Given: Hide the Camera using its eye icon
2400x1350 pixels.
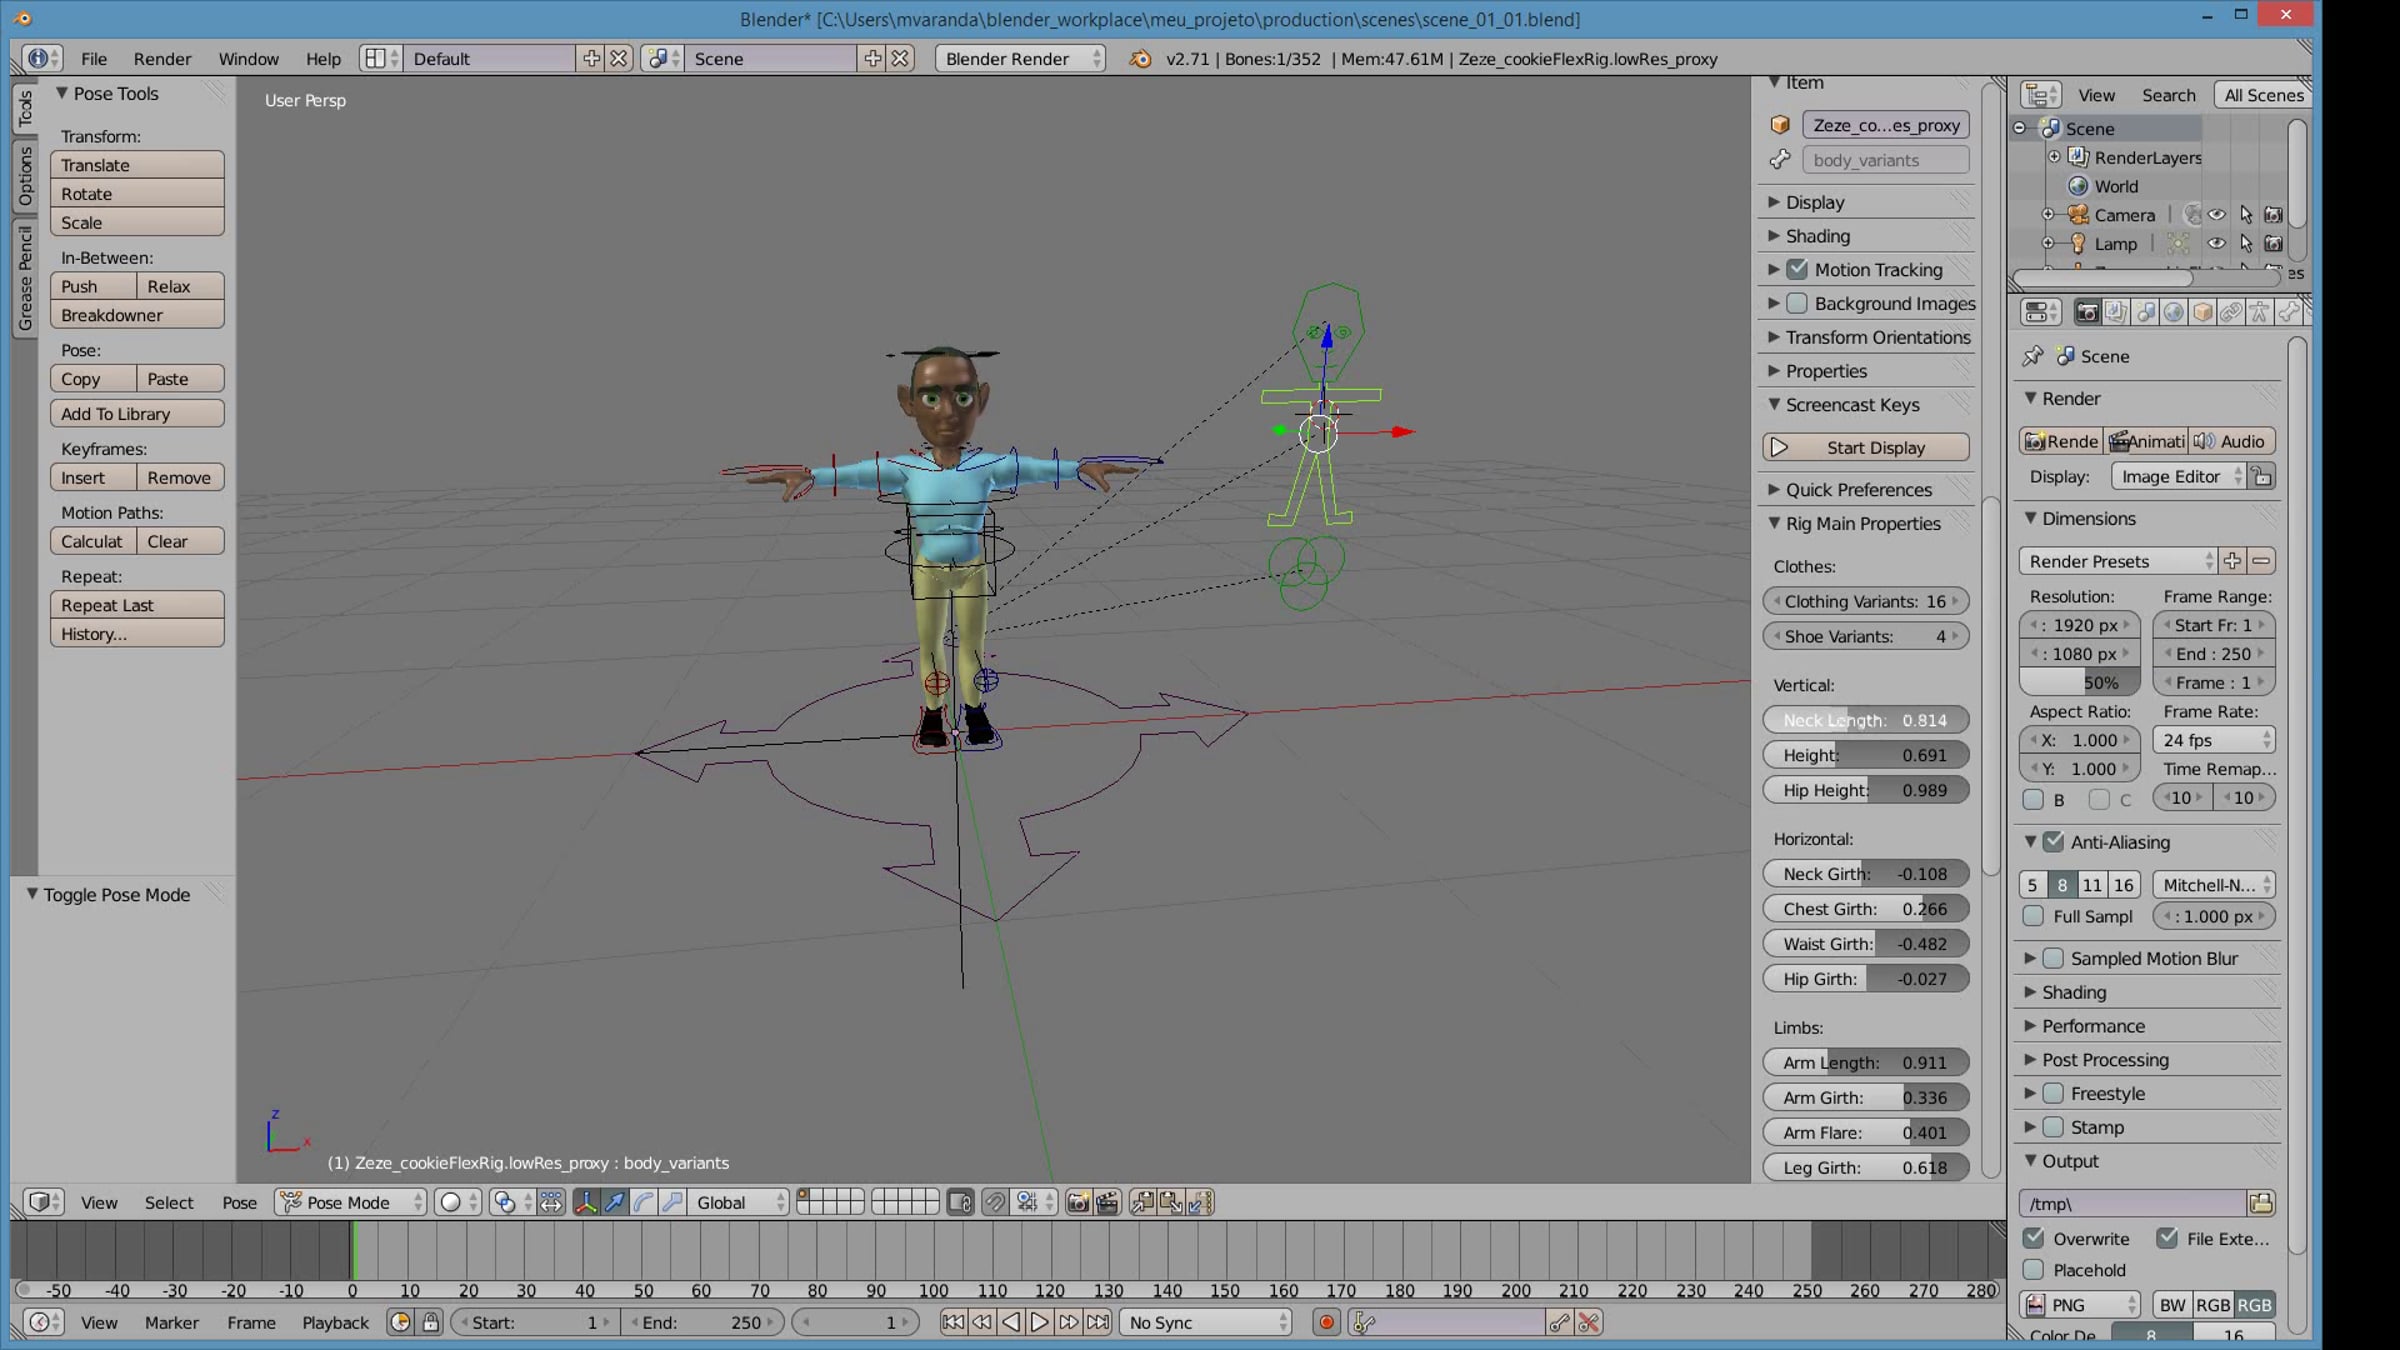Looking at the screenshot, I should (x=2216, y=215).
